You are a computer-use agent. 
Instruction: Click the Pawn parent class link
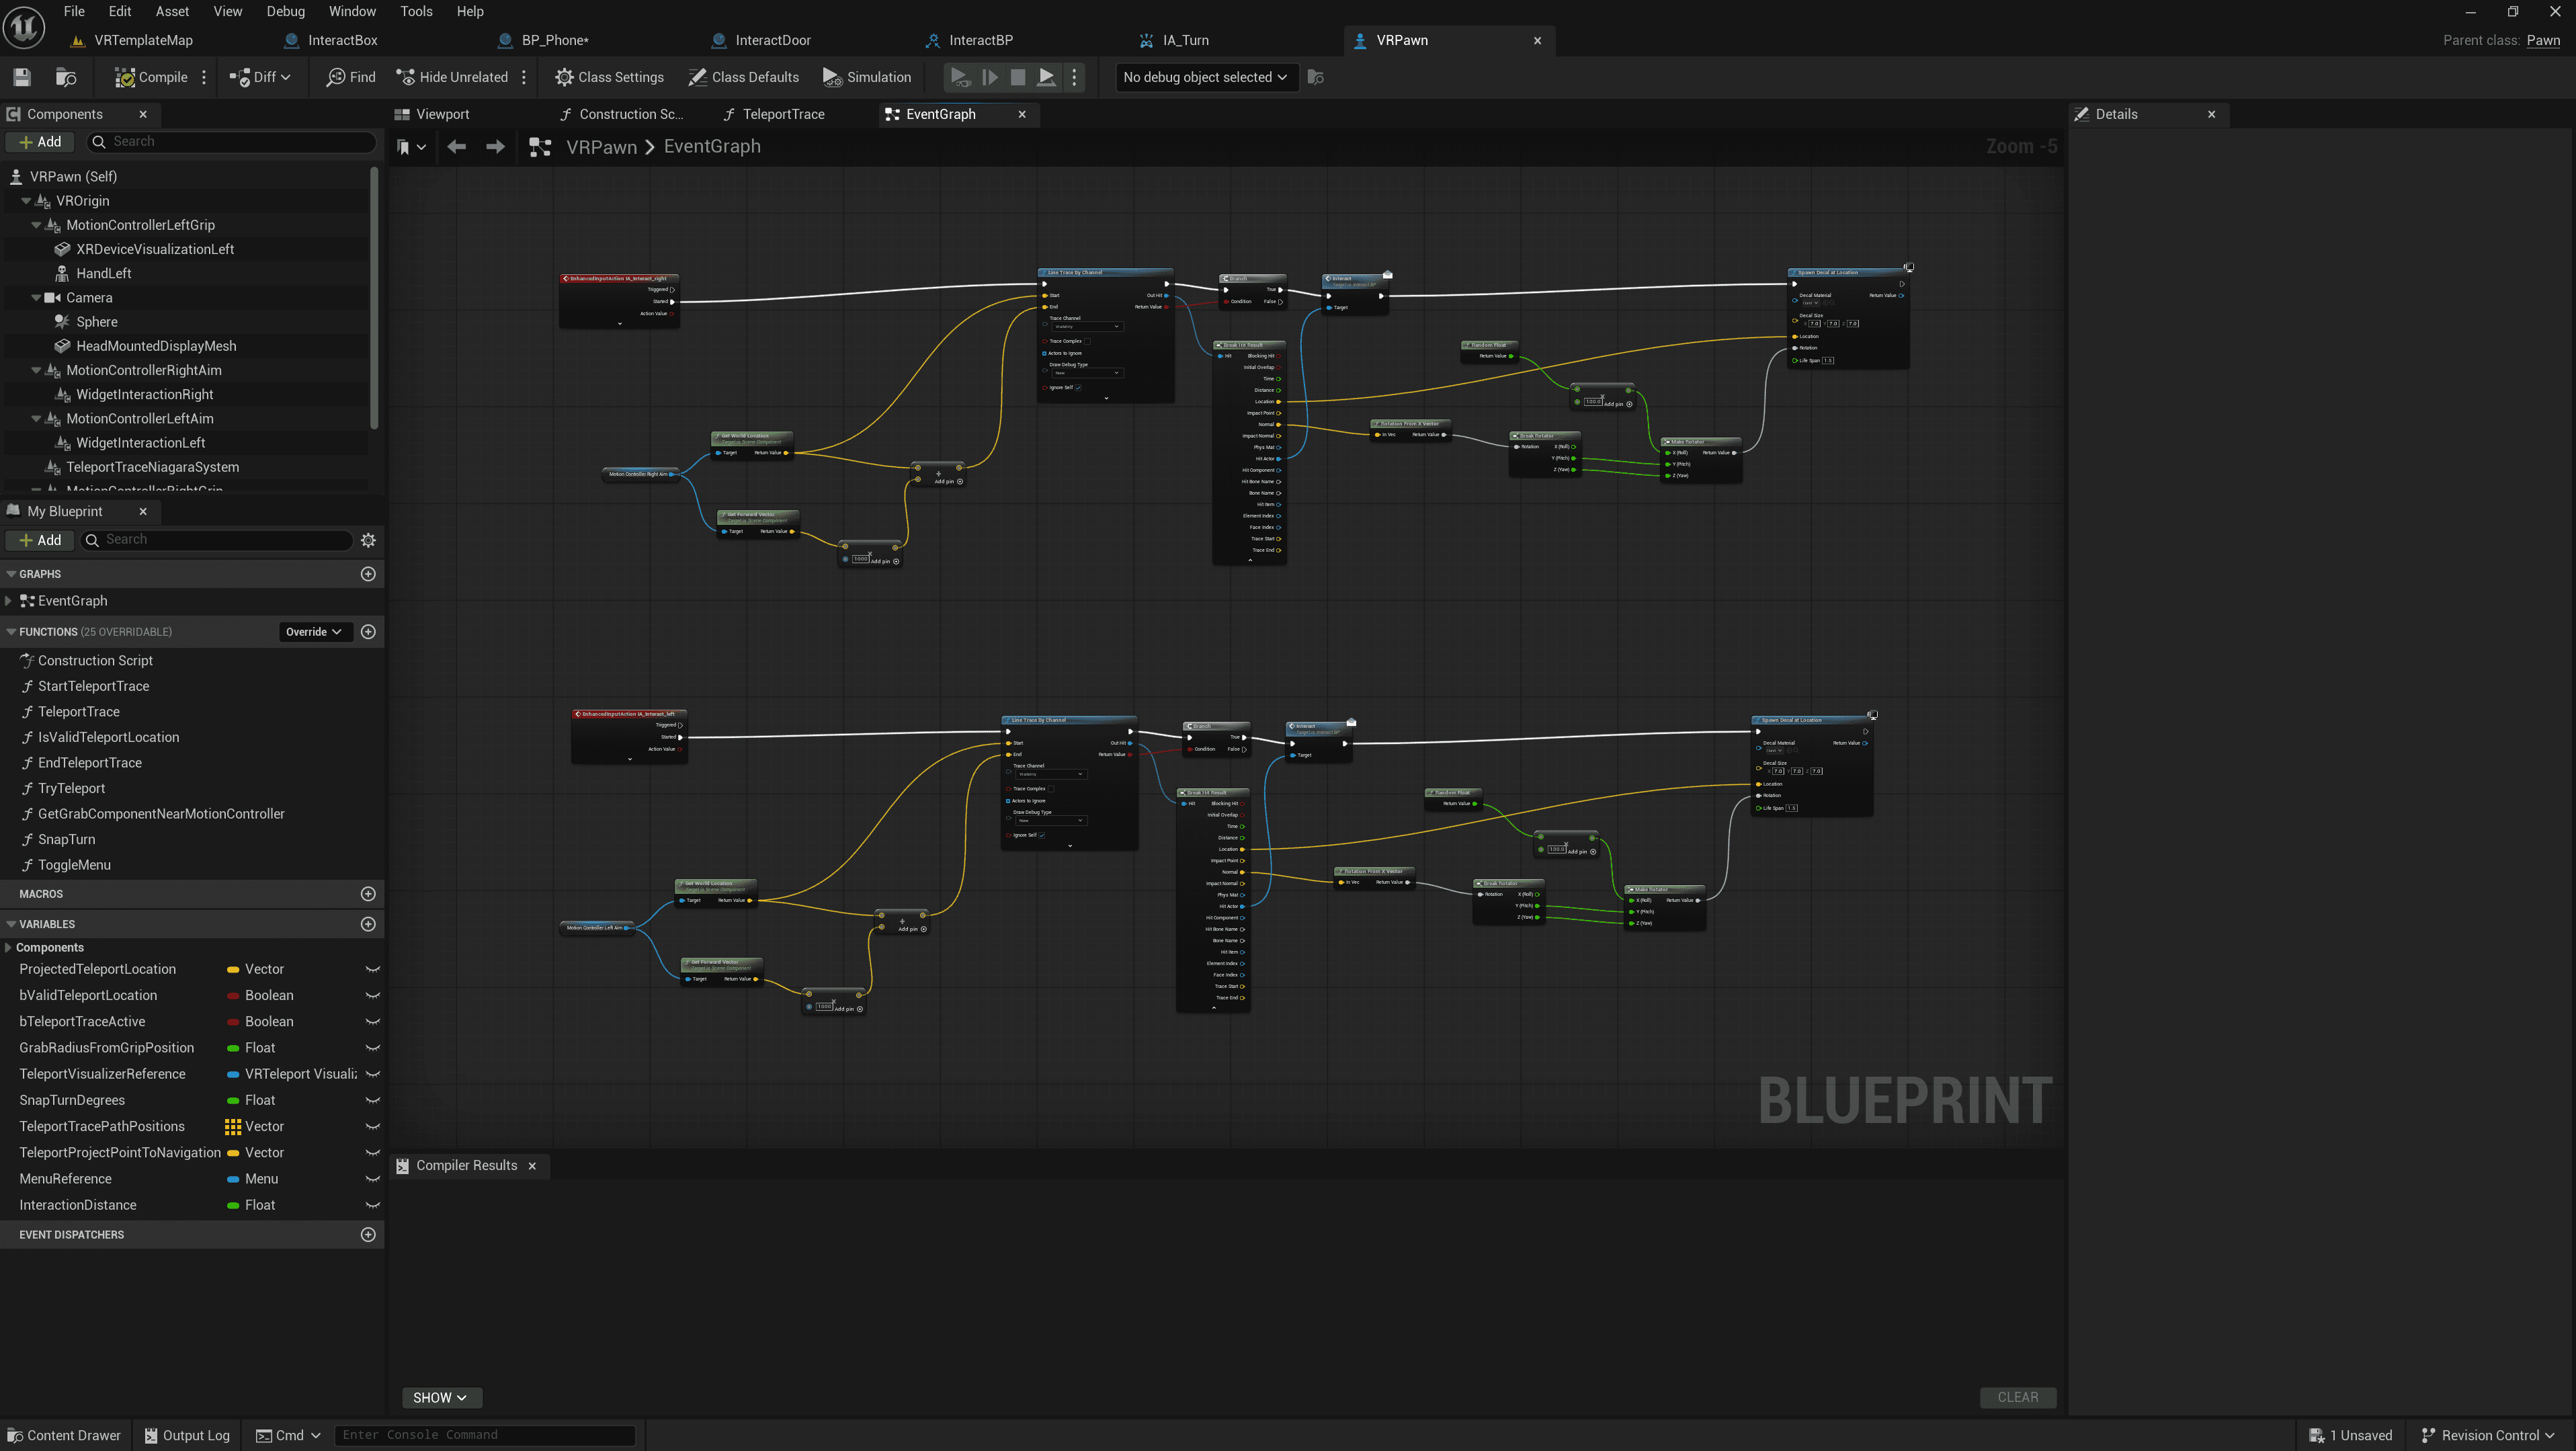point(2542,40)
